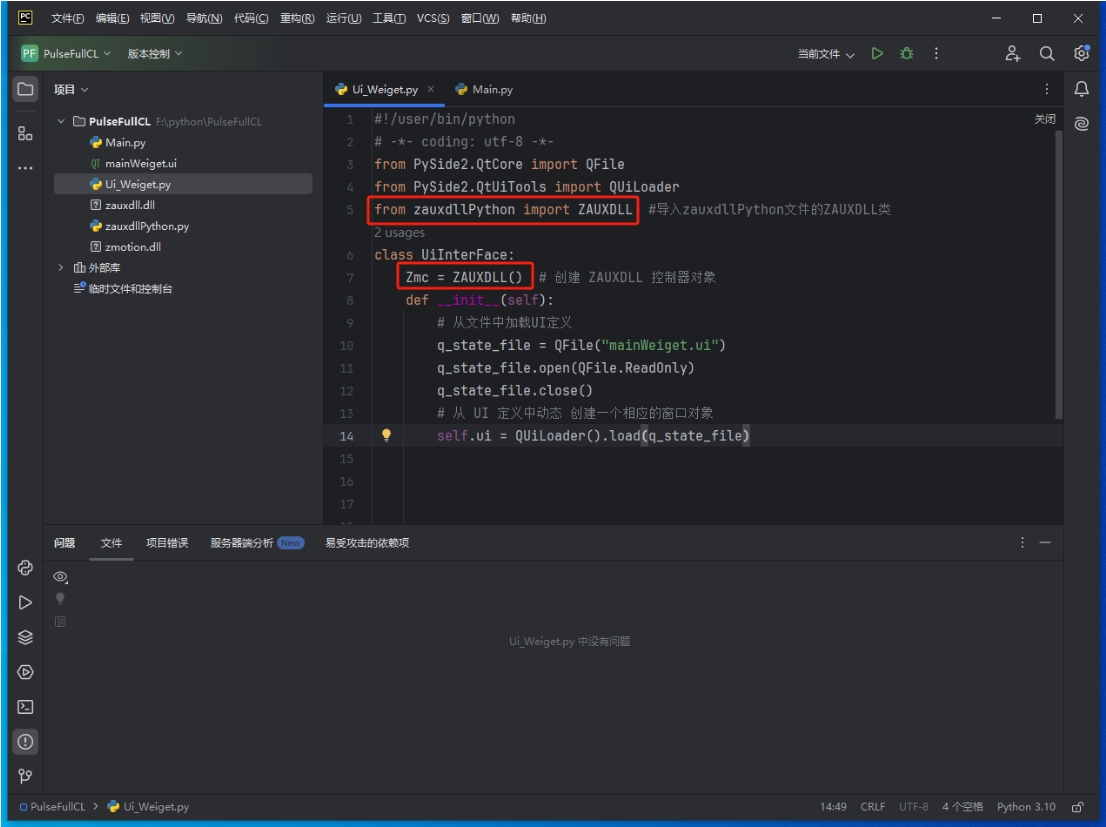The height and width of the screenshot is (827, 1106).
Task: Open PulseFullCL project dropdown
Action: (67, 54)
